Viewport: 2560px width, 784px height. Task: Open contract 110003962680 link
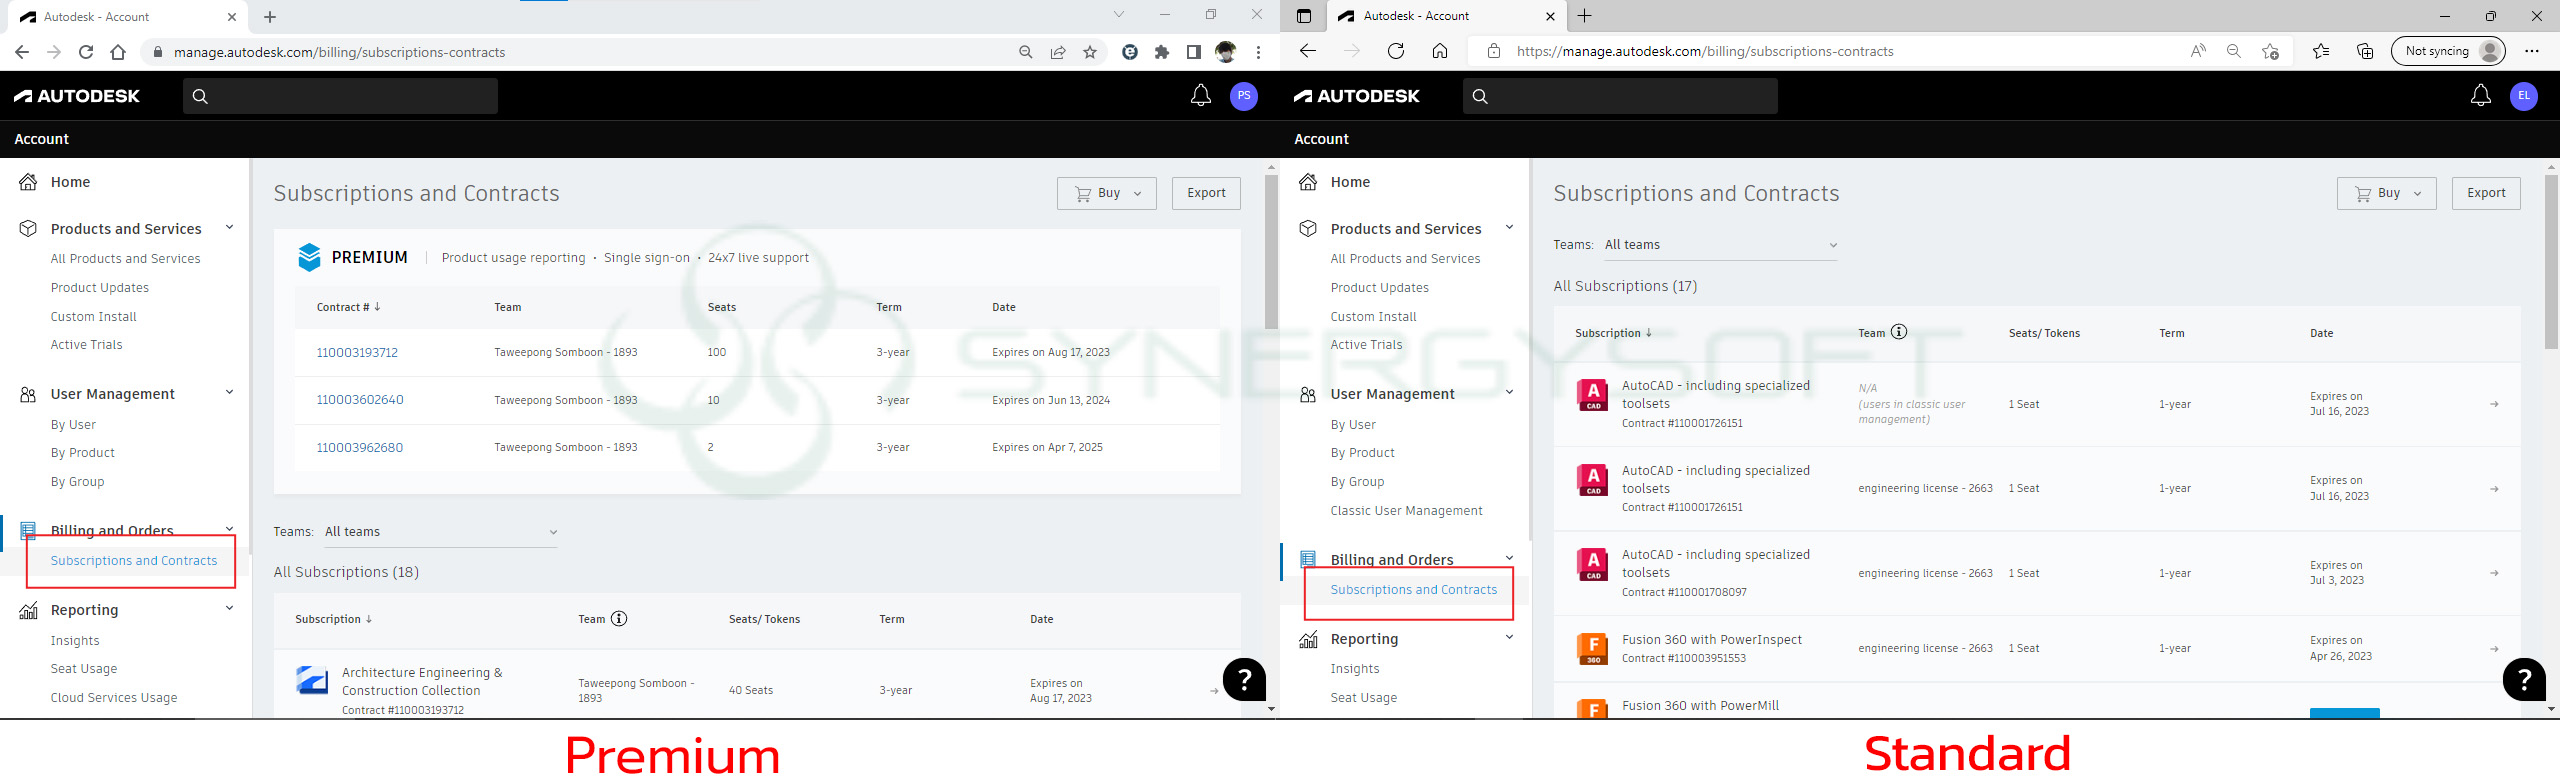coord(360,448)
